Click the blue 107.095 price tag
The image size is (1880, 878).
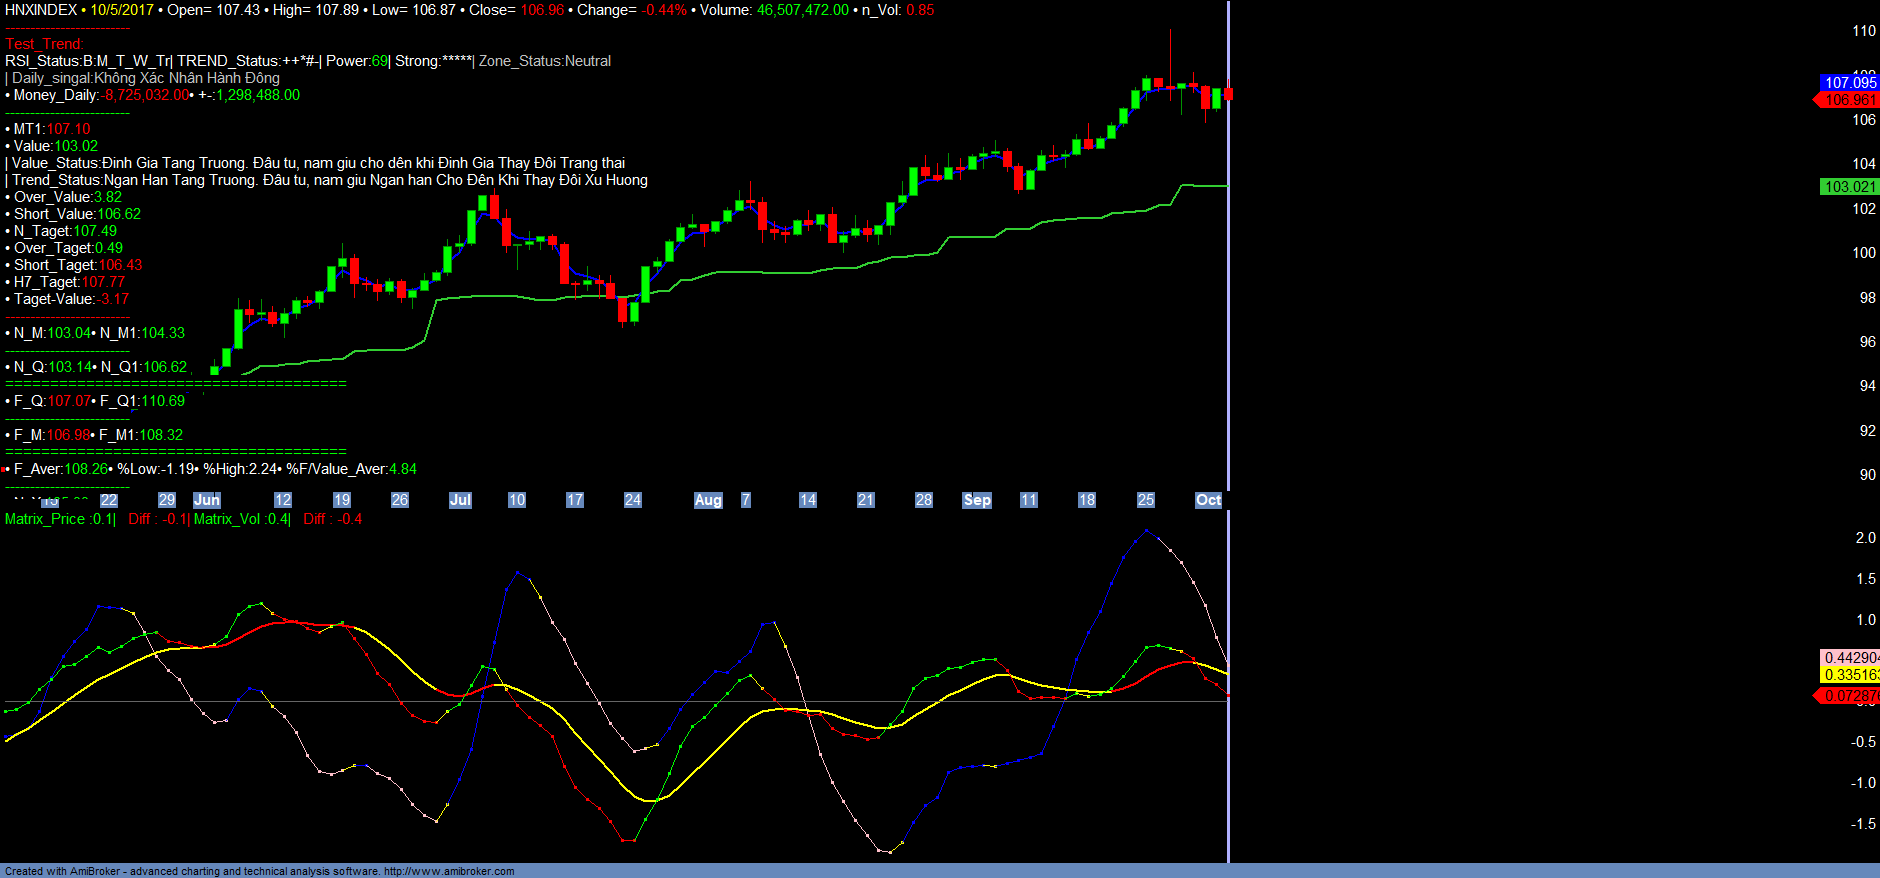[x=1849, y=83]
